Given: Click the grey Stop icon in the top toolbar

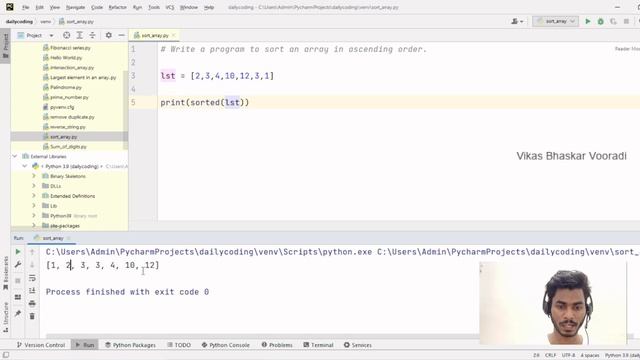Looking at the screenshot, I should click(x=626, y=21).
